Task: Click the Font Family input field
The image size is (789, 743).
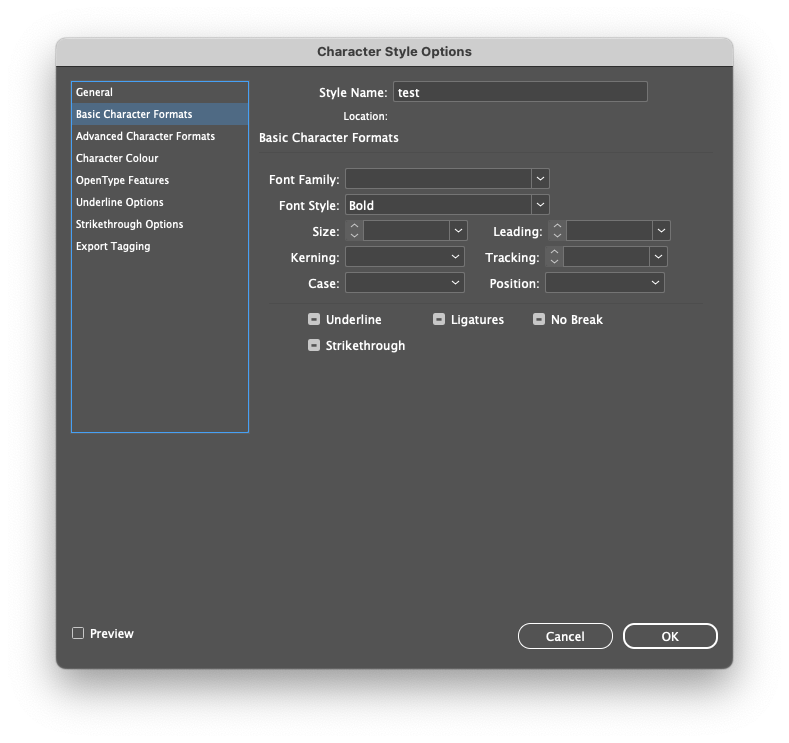Action: [x=438, y=179]
